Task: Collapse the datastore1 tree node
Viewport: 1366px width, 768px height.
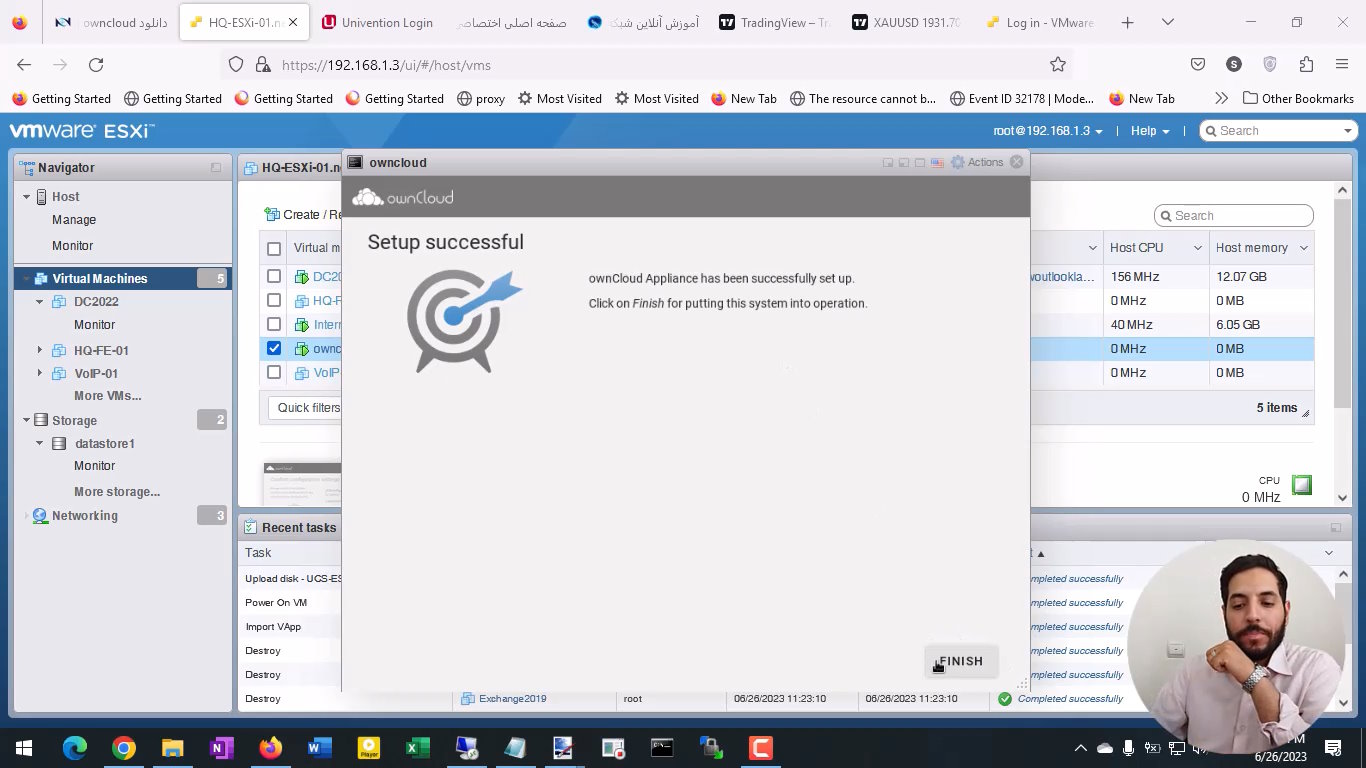Action: click(40, 443)
